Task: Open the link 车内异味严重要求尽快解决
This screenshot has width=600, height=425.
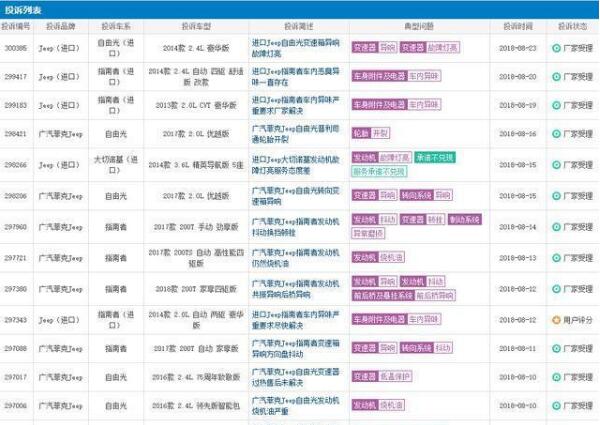Action: pos(295,320)
